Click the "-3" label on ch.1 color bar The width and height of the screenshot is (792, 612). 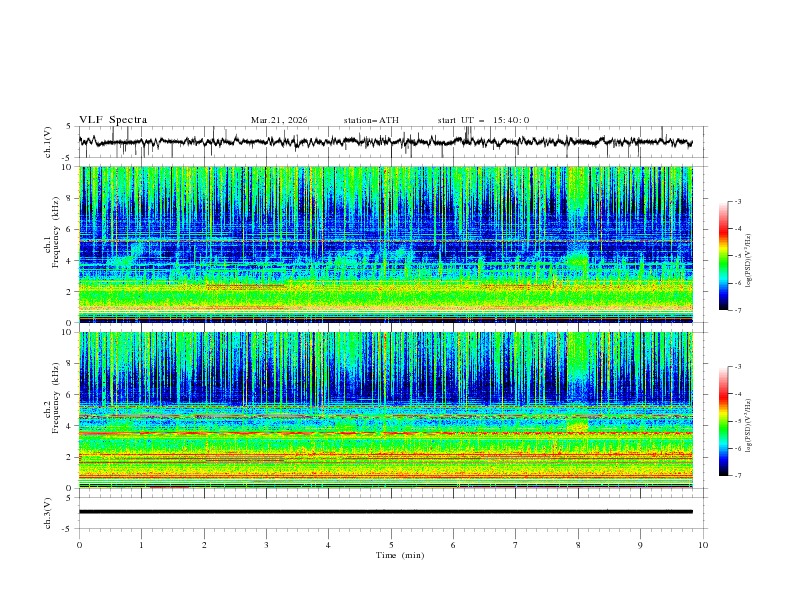point(738,201)
